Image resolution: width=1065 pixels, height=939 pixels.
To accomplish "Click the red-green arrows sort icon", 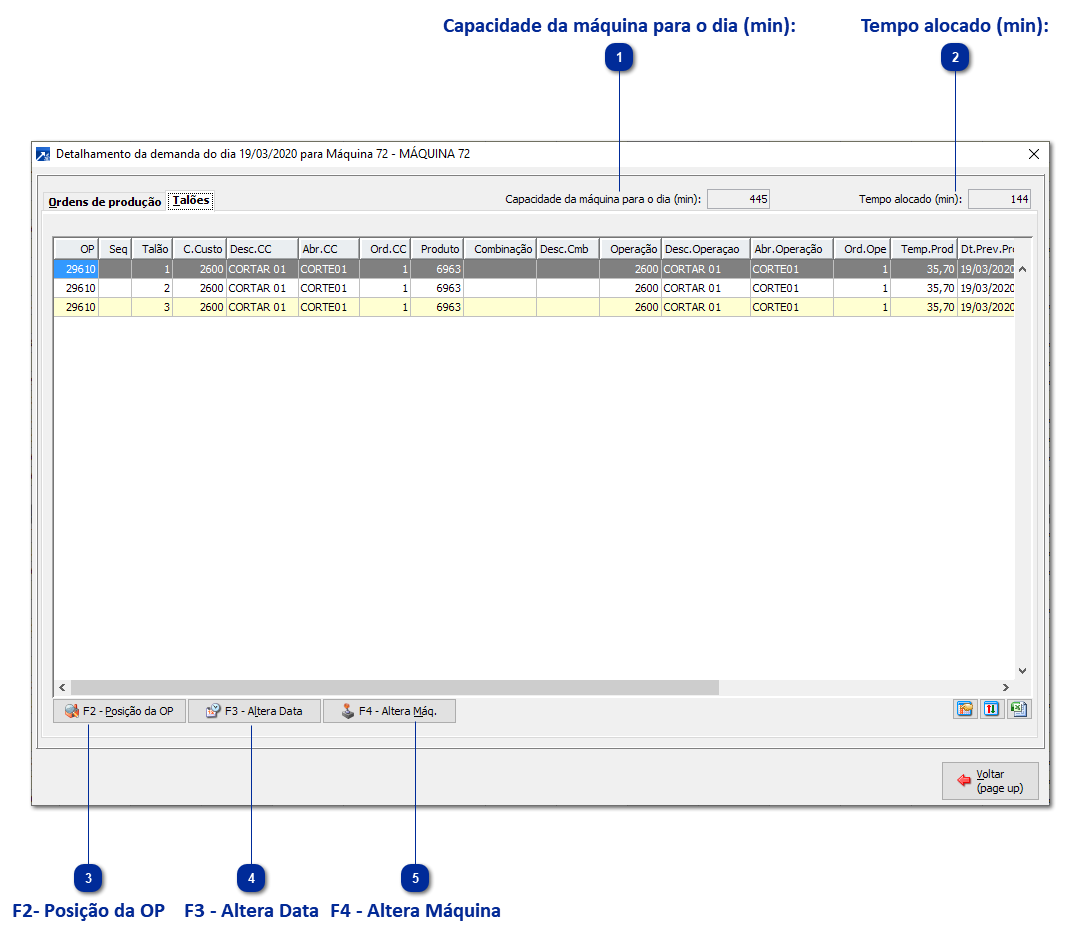I will 992,709.
